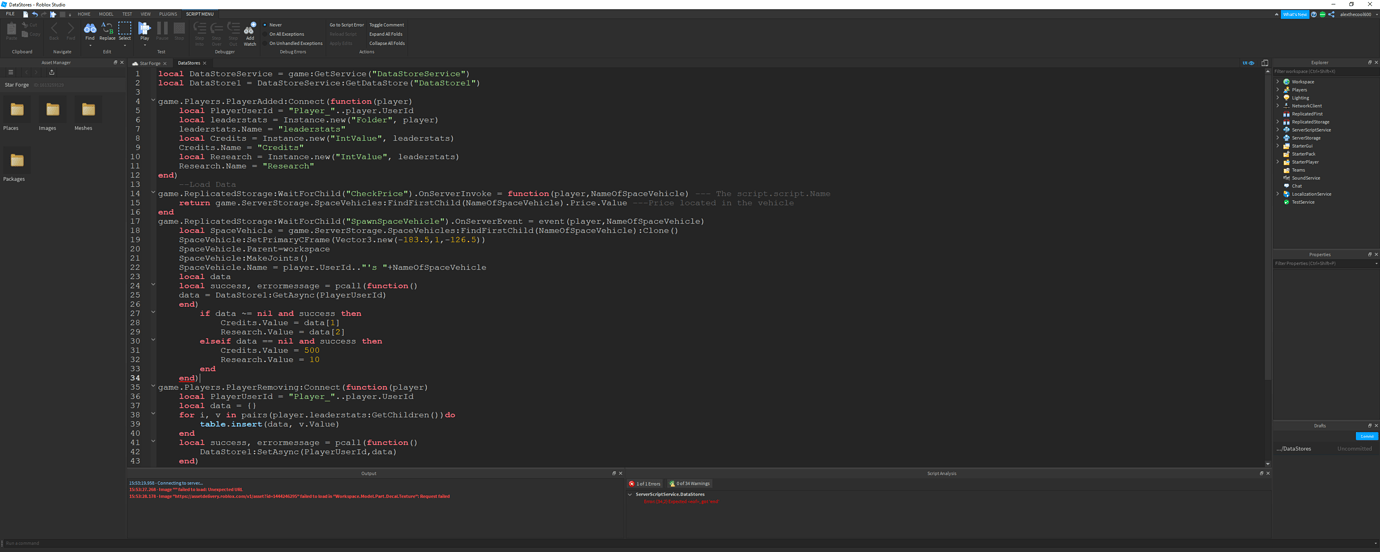Click the Select tool in the Edit group
This screenshot has height=552, width=1380.
[125, 32]
